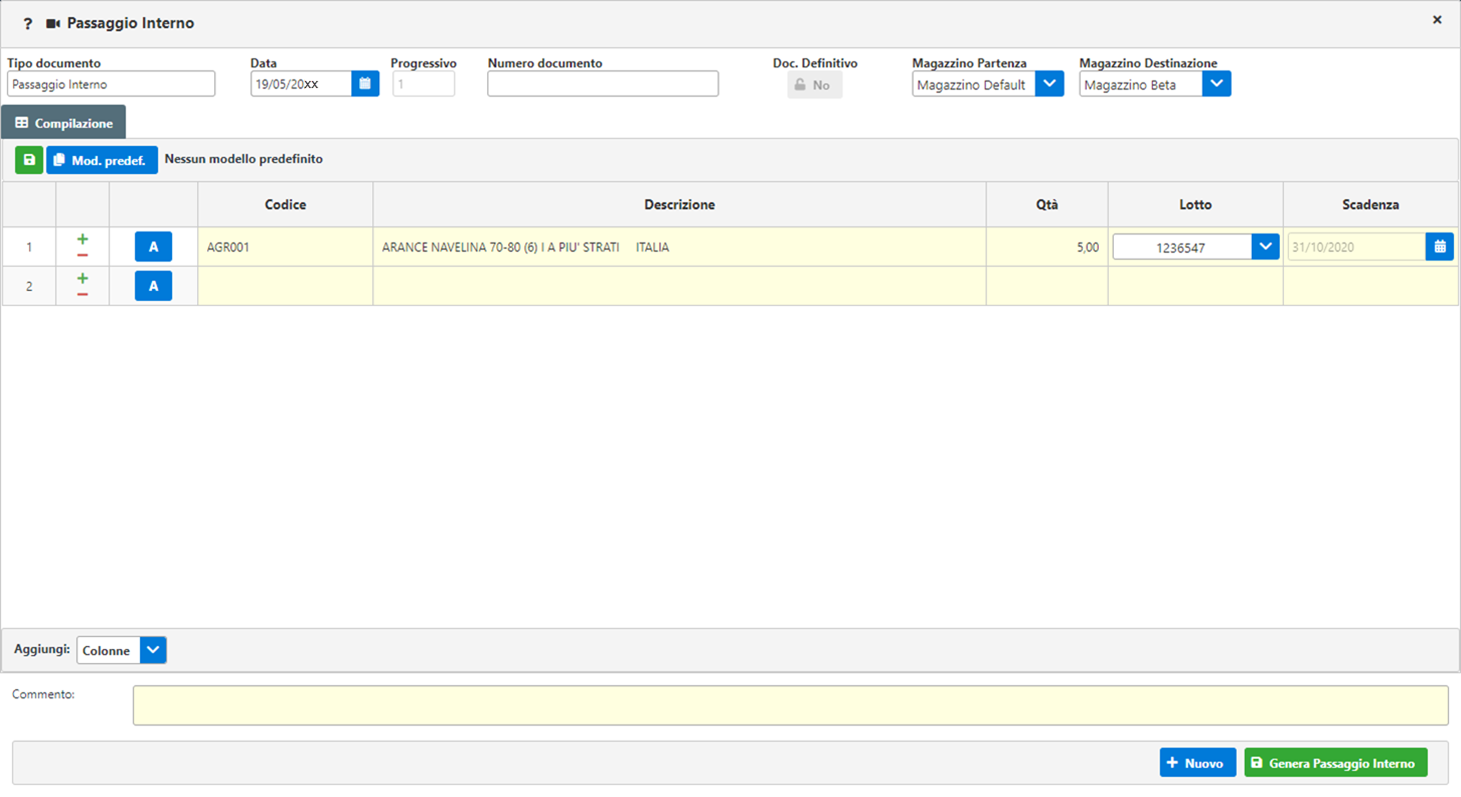Click the Lotto column header
Viewport: 1461px width, 797px height.
(1195, 204)
